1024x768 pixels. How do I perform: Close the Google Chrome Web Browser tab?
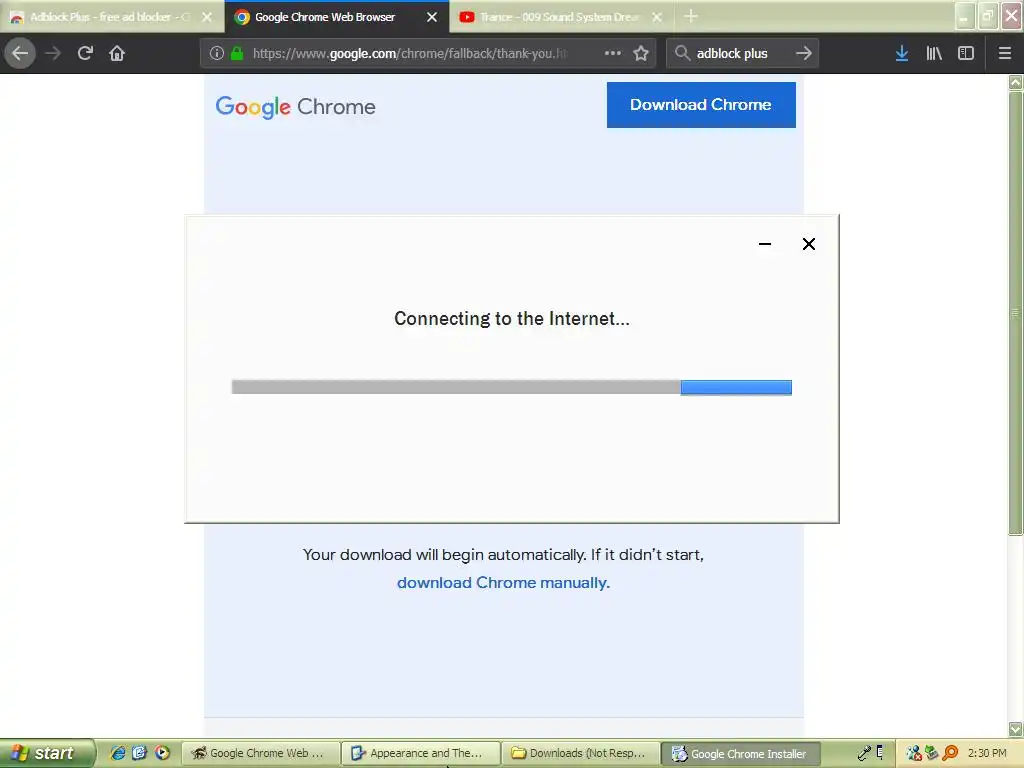pos(432,18)
